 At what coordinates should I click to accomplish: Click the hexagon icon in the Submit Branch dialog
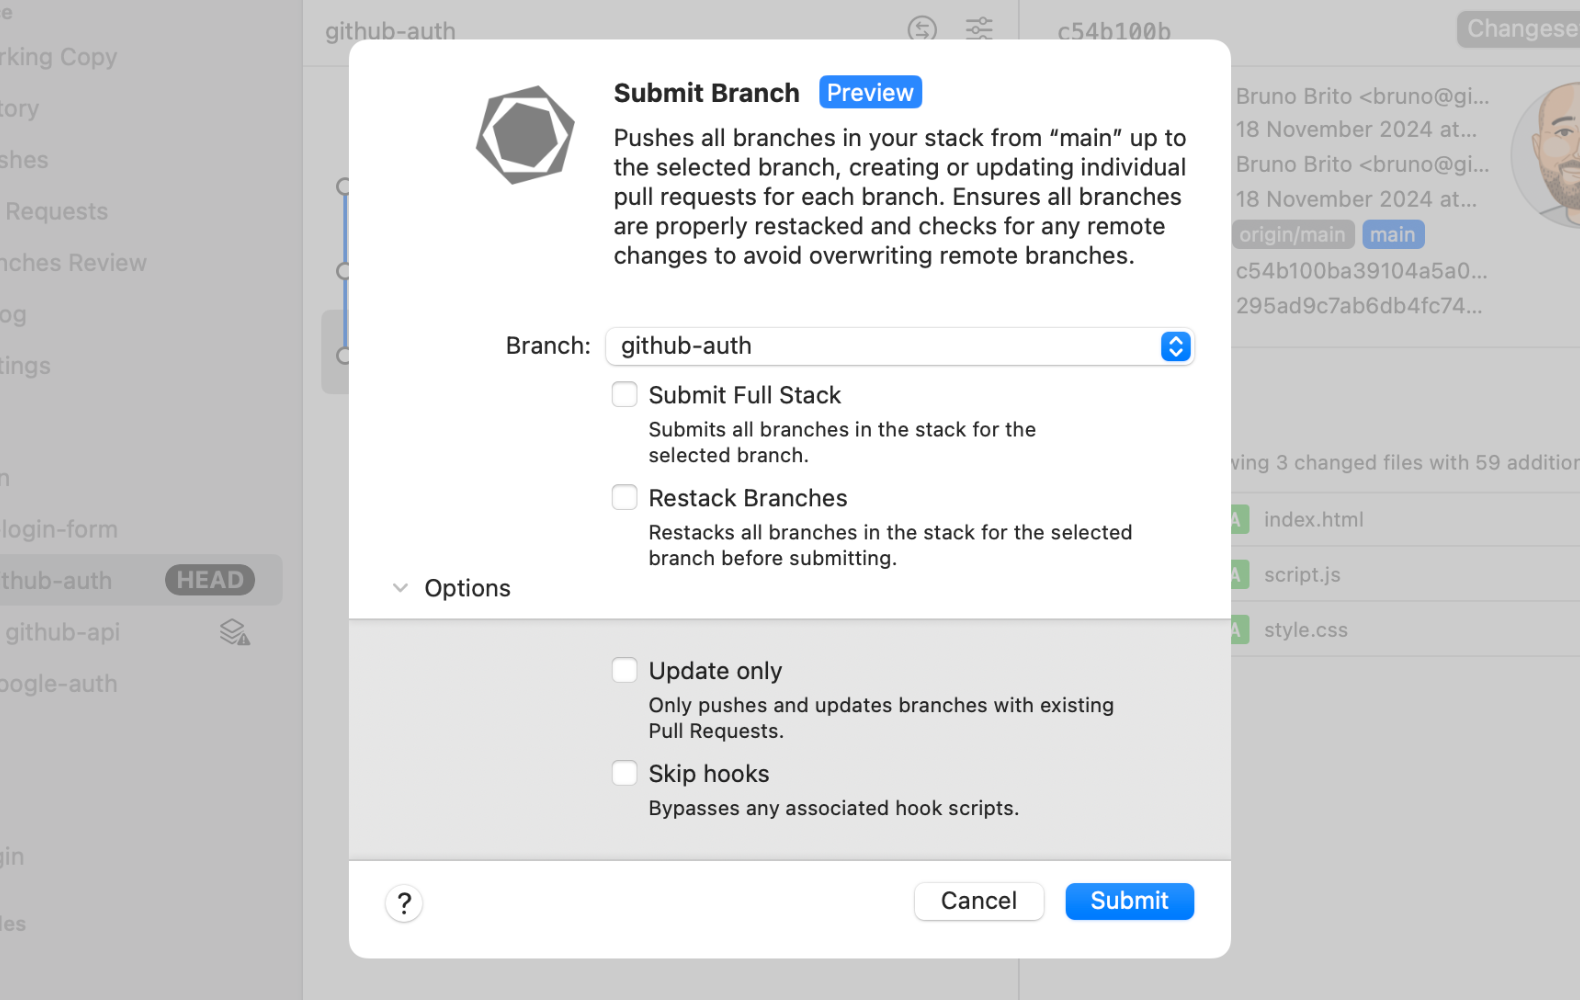coord(524,134)
